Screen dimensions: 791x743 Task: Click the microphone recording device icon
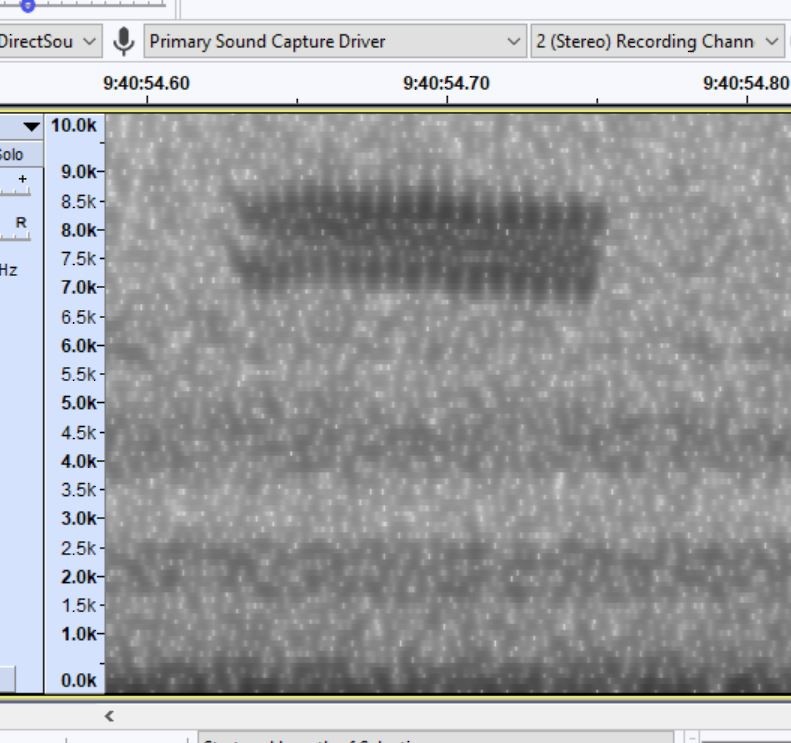point(124,42)
